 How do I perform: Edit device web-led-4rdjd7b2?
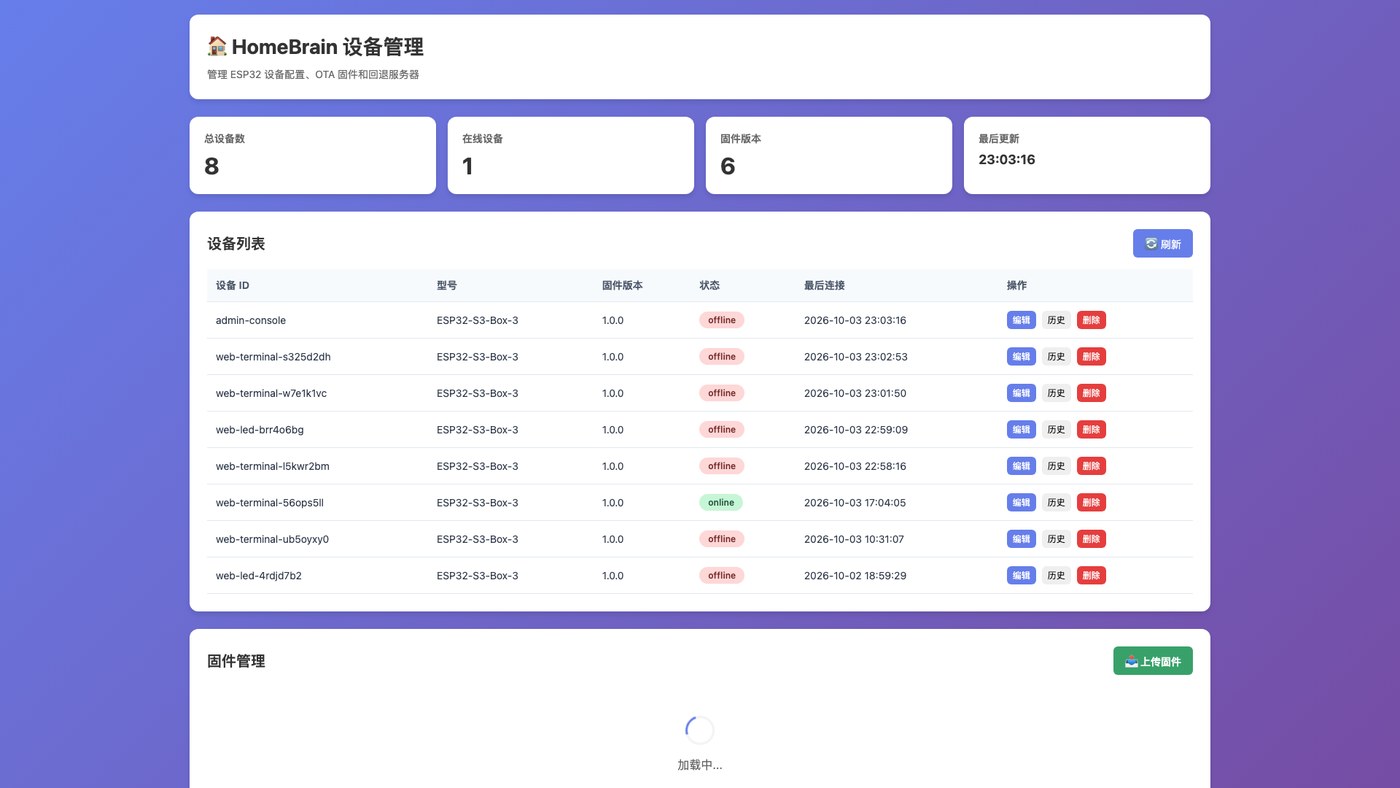pyautogui.click(x=1021, y=576)
